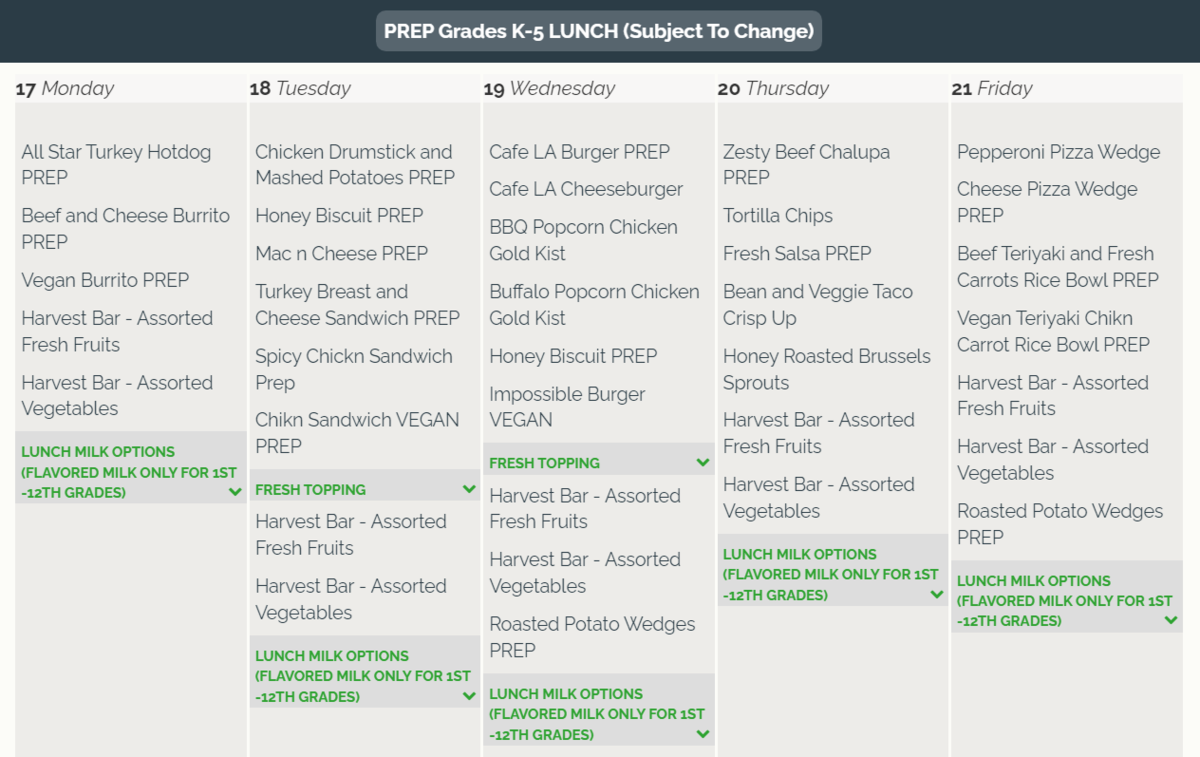Click Pepperoni Pizza Wedge on Friday
This screenshot has height=757, width=1200.
[1058, 152]
